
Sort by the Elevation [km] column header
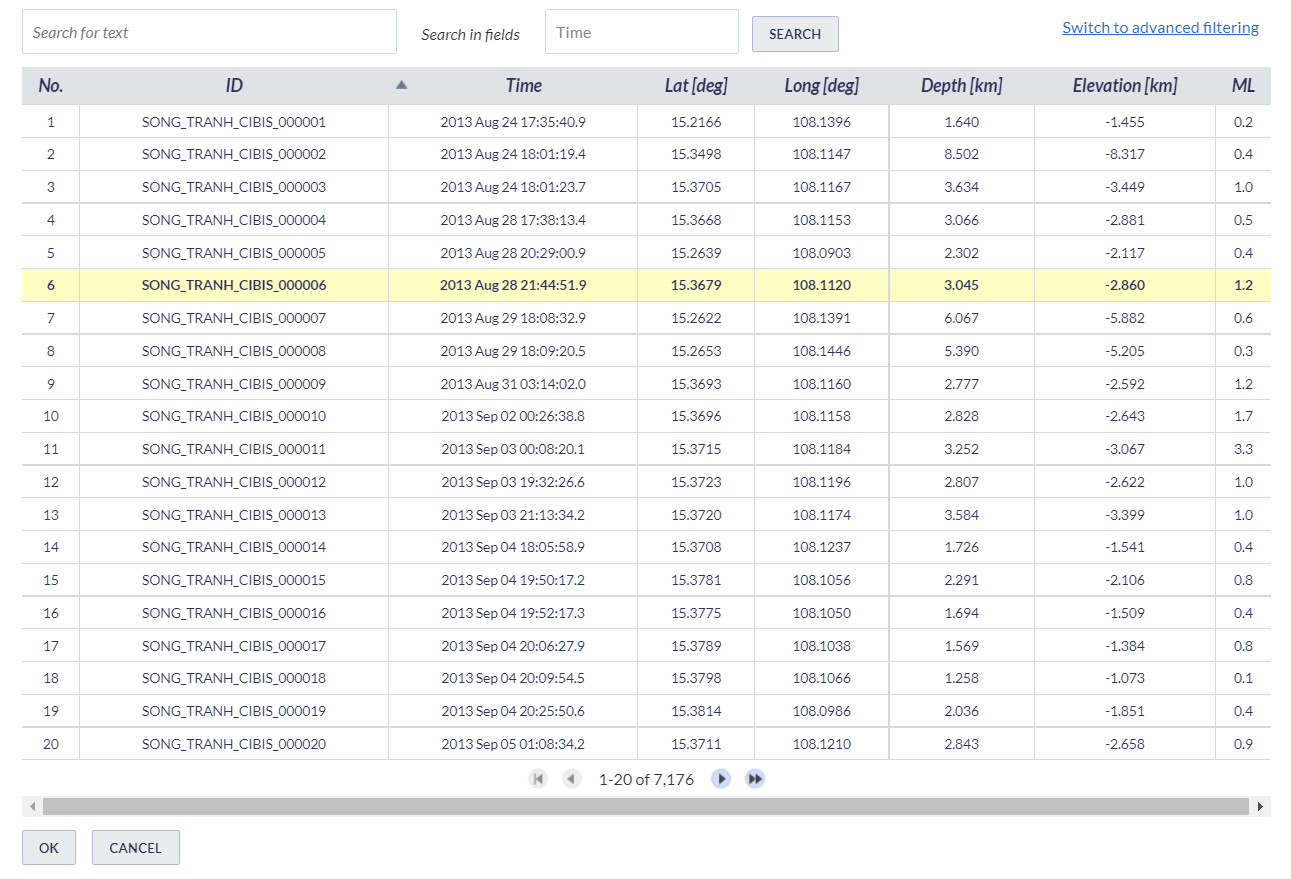pyautogui.click(x=1125, y=86)
